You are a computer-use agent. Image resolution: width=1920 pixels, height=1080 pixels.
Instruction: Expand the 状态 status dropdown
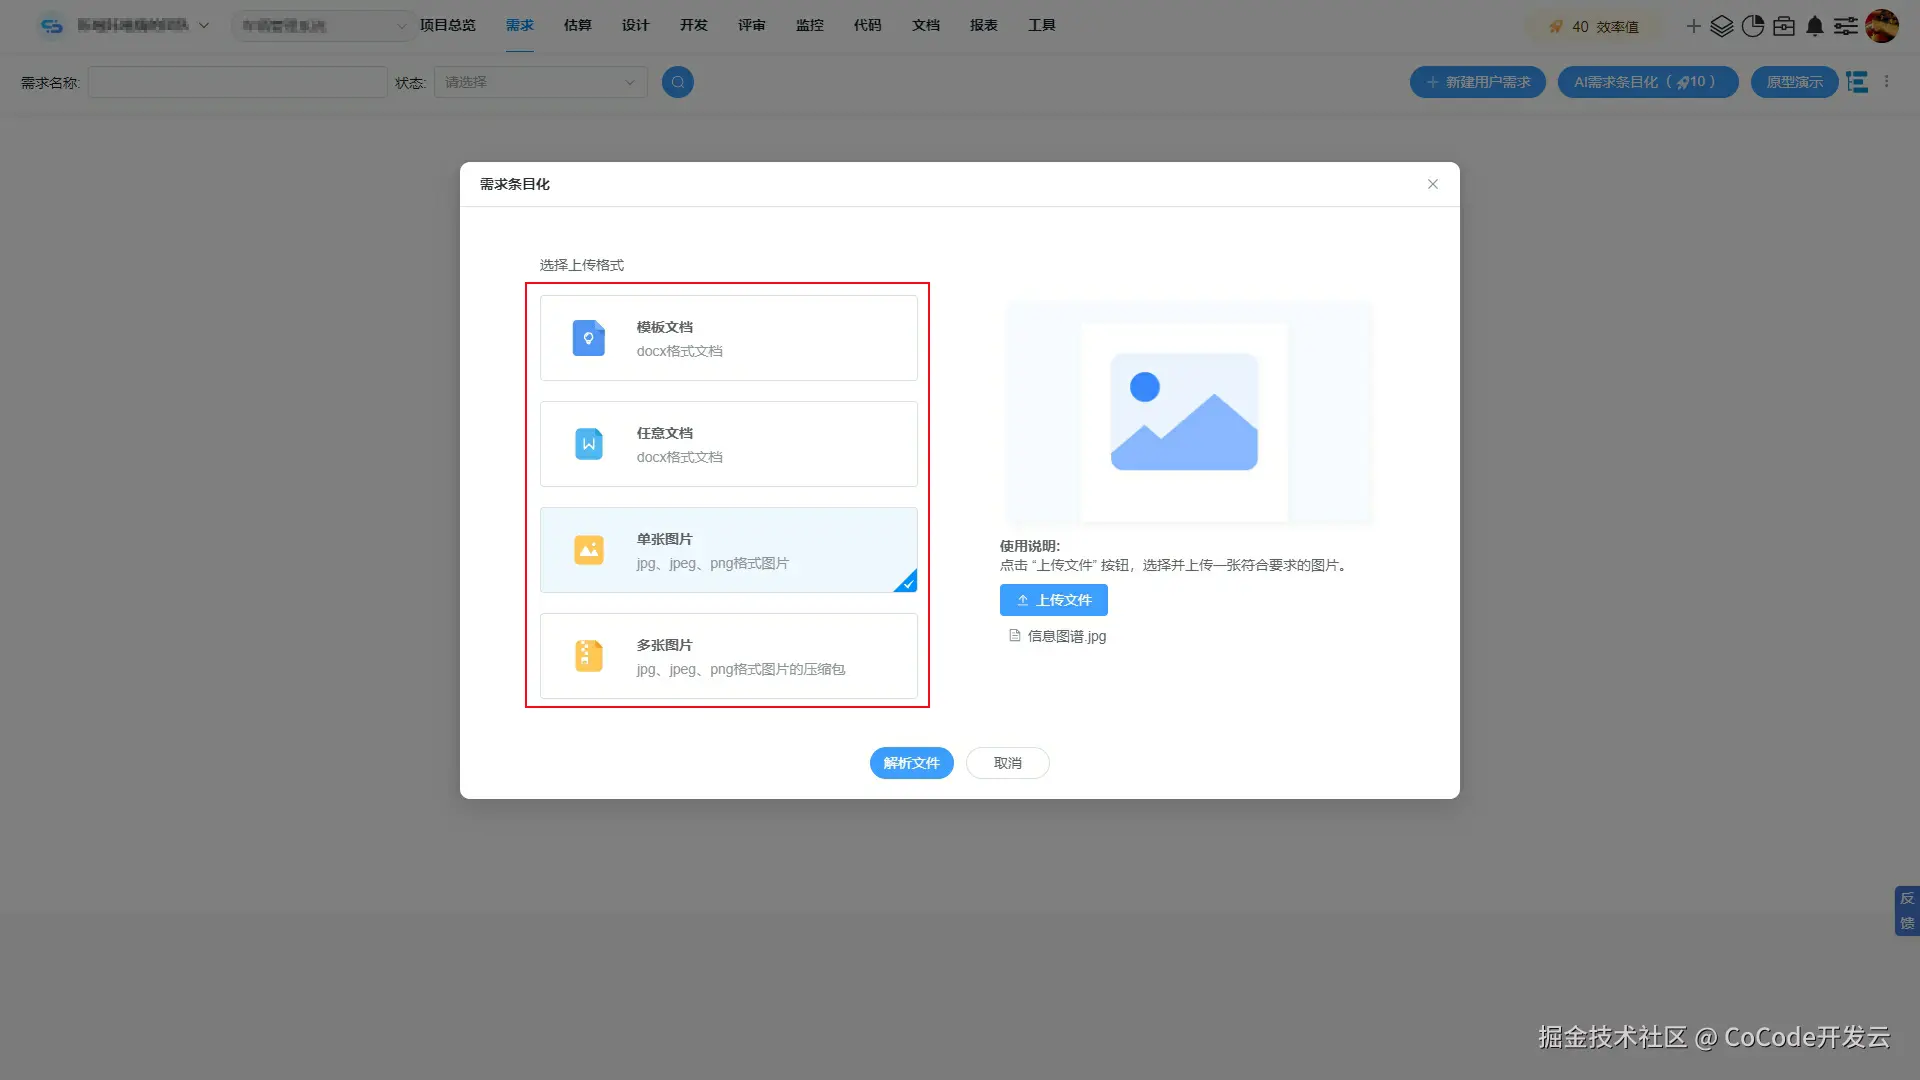[x=540, y=82]
